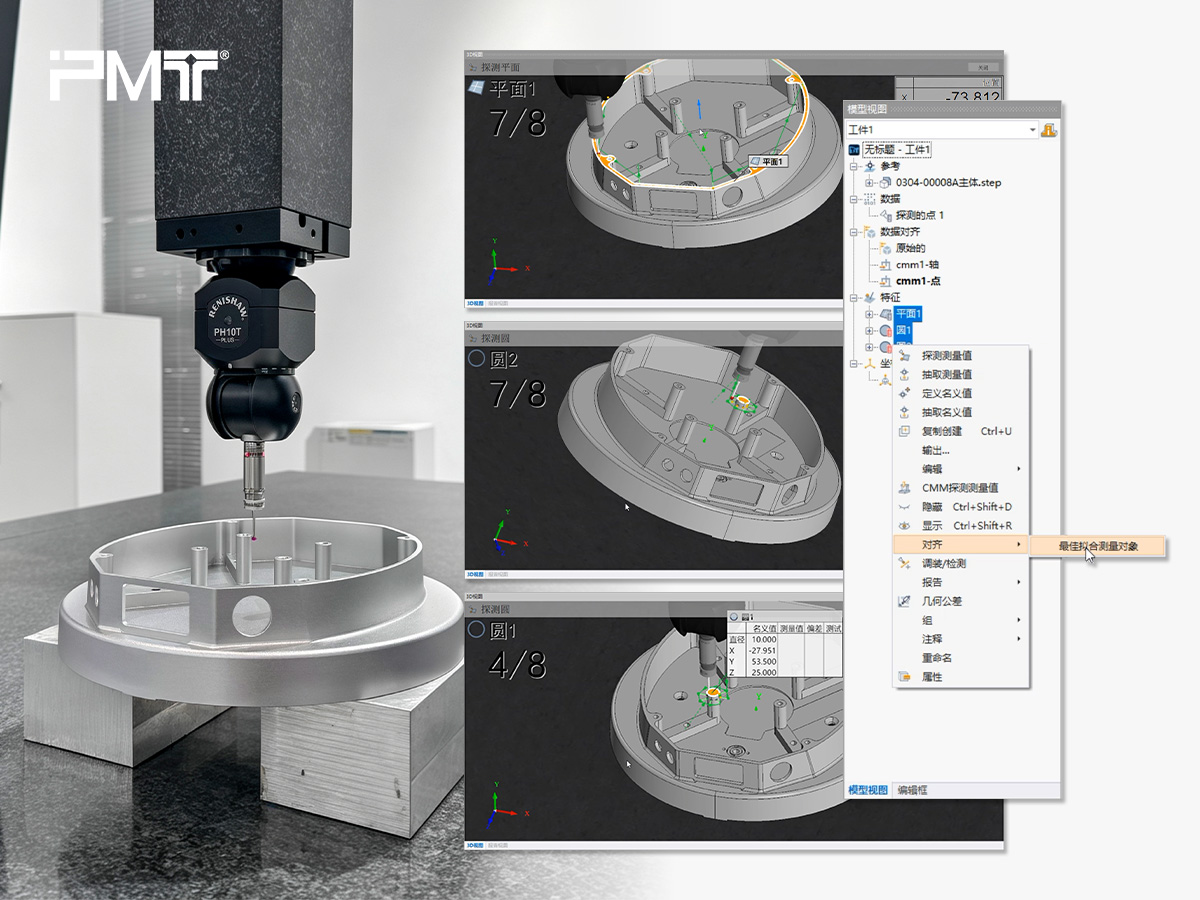This screenshot has height=900, width=1200.
Task: Open the 工件1 dropdown list
Action: point(1033,130)
